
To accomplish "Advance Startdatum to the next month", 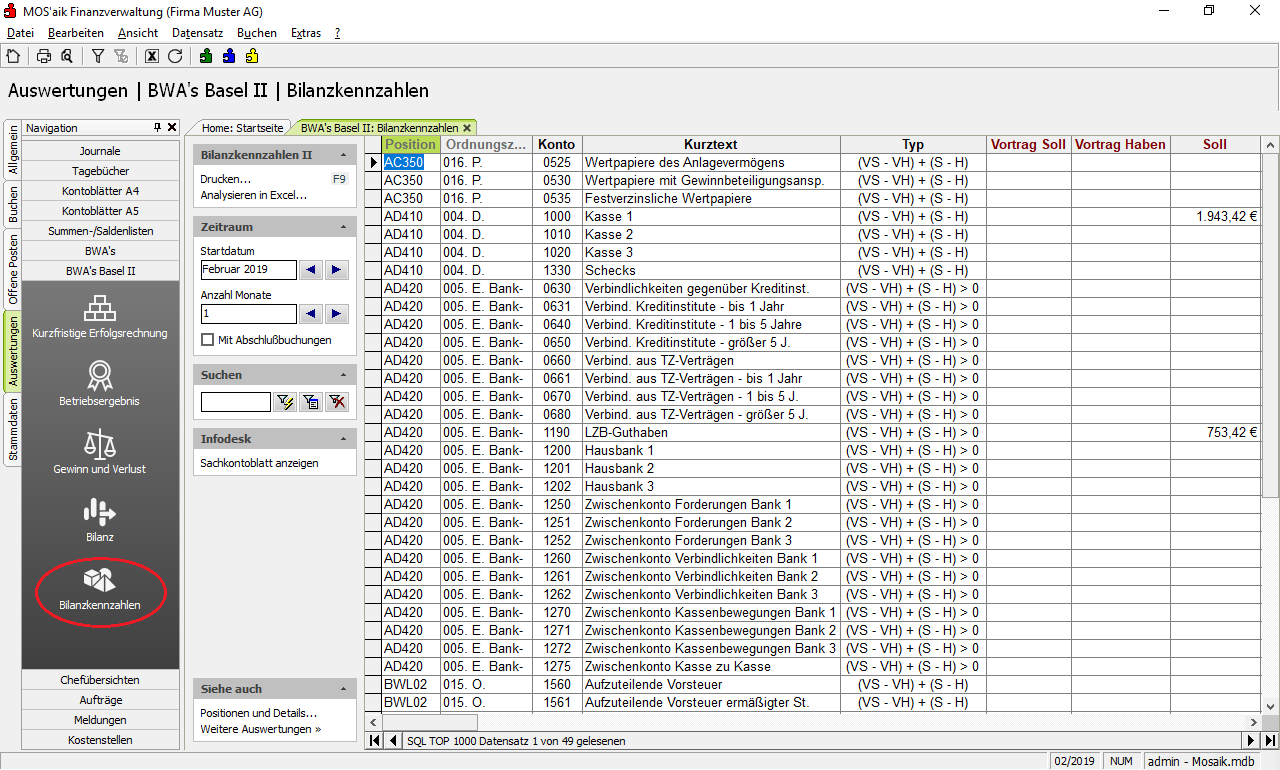I will pyautogui.click(x=337, y=269).
